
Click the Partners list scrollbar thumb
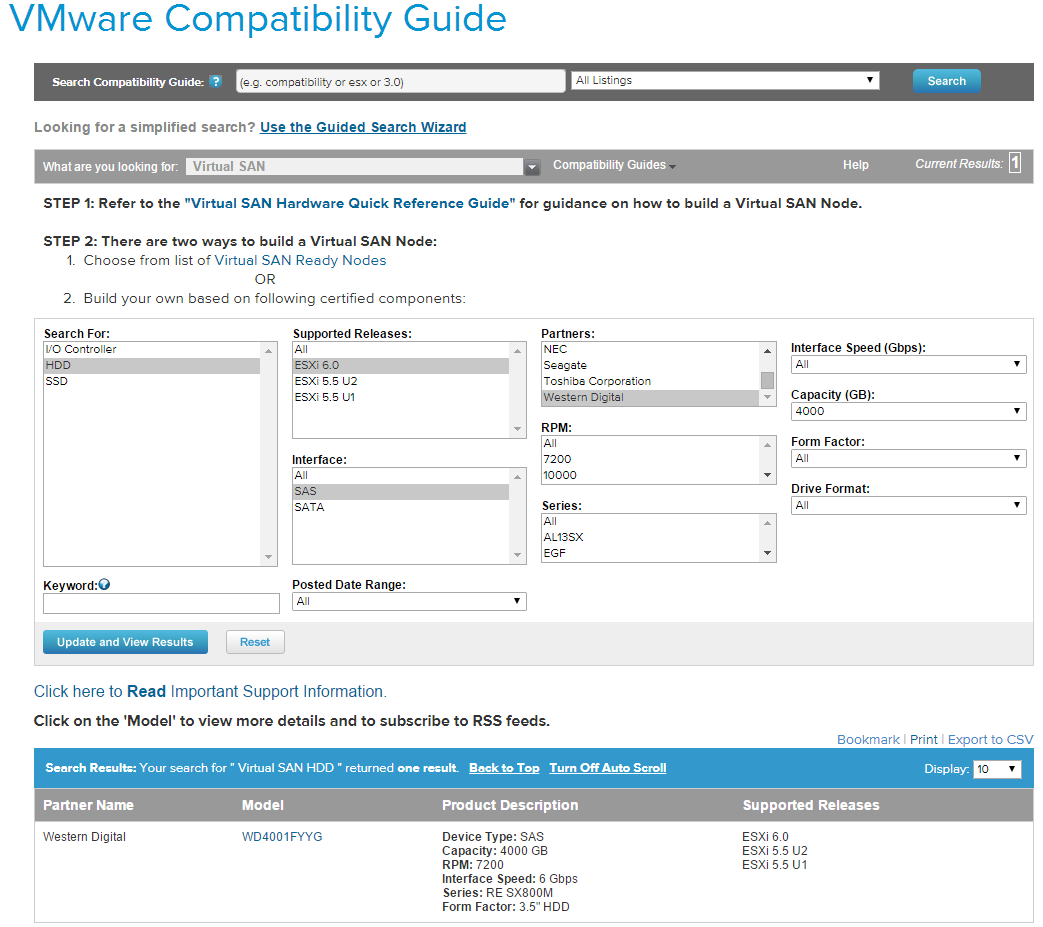[767, 380]
